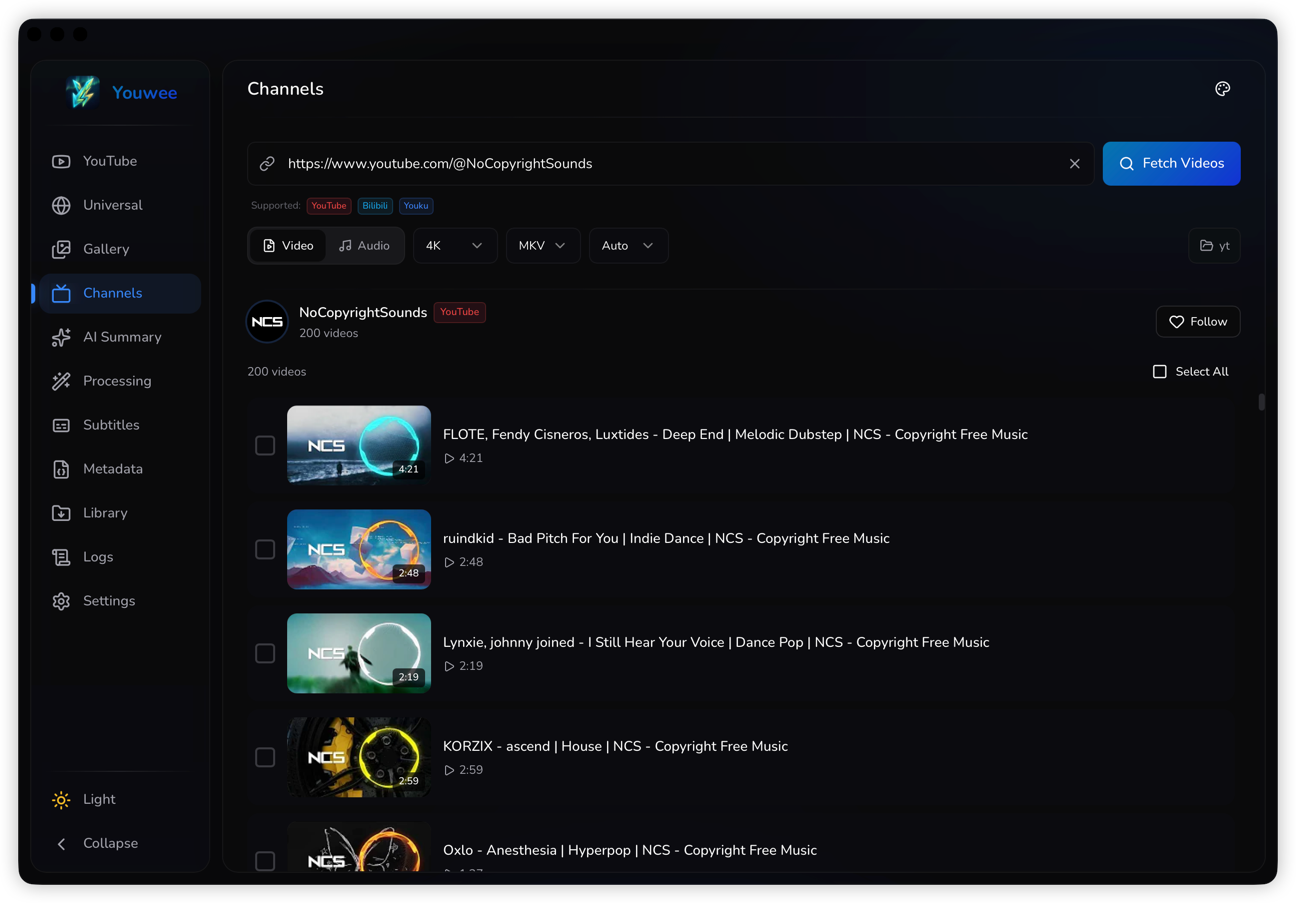Go to the Processing page

pos(121,381)
